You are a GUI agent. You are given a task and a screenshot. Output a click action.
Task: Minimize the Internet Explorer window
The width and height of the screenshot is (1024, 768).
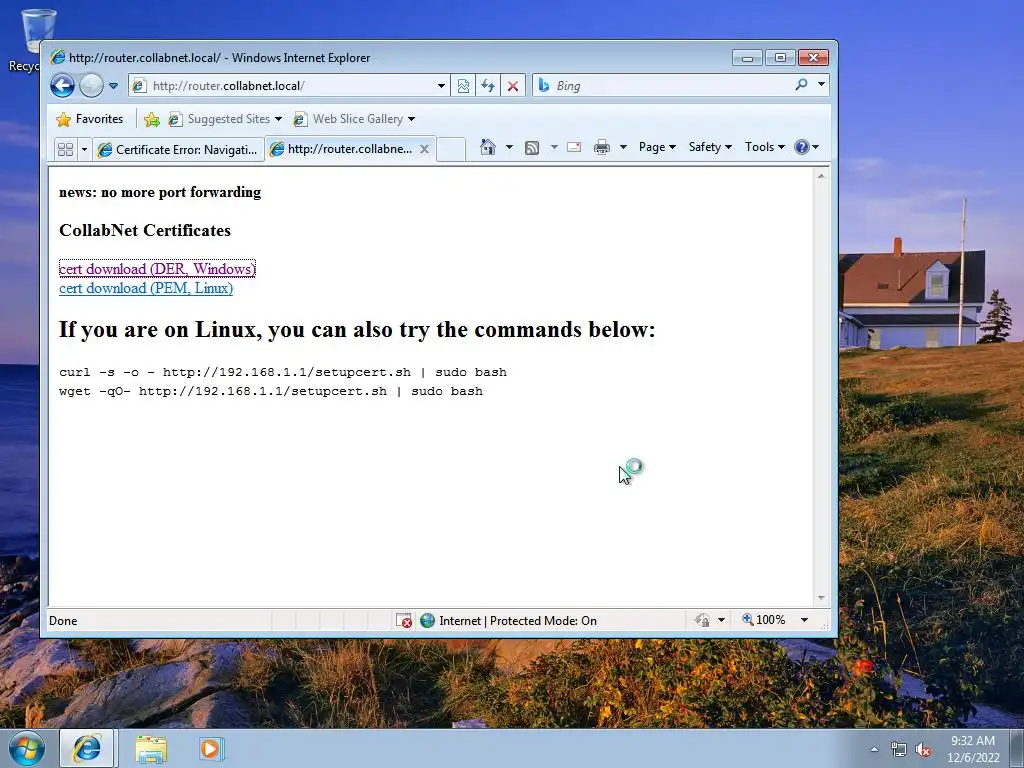(x=747, y=58)
